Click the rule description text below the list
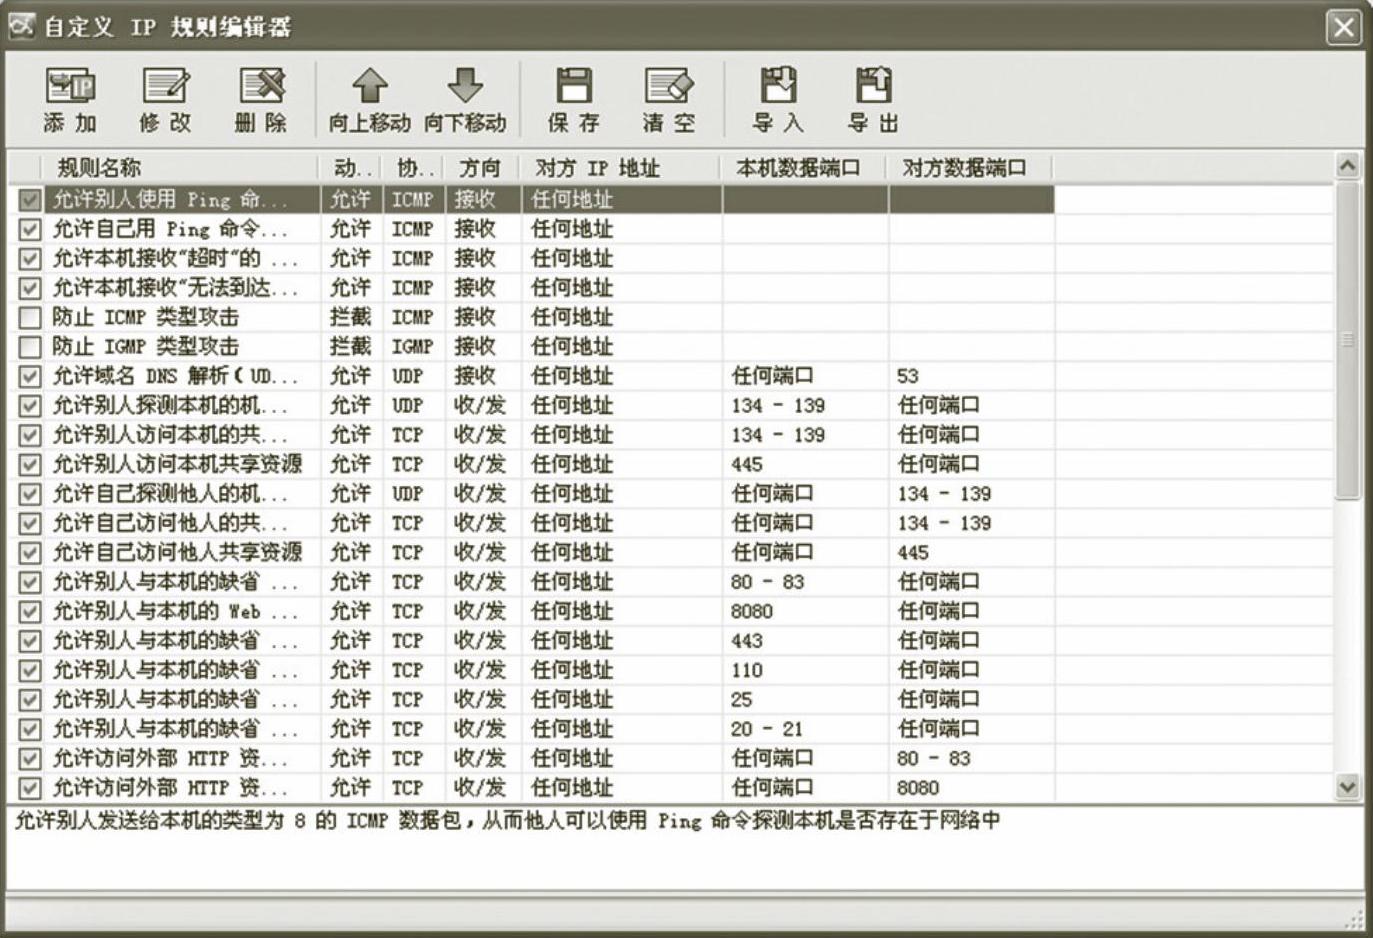This screenshot has height=938, width=1373. tap(507, 821)
